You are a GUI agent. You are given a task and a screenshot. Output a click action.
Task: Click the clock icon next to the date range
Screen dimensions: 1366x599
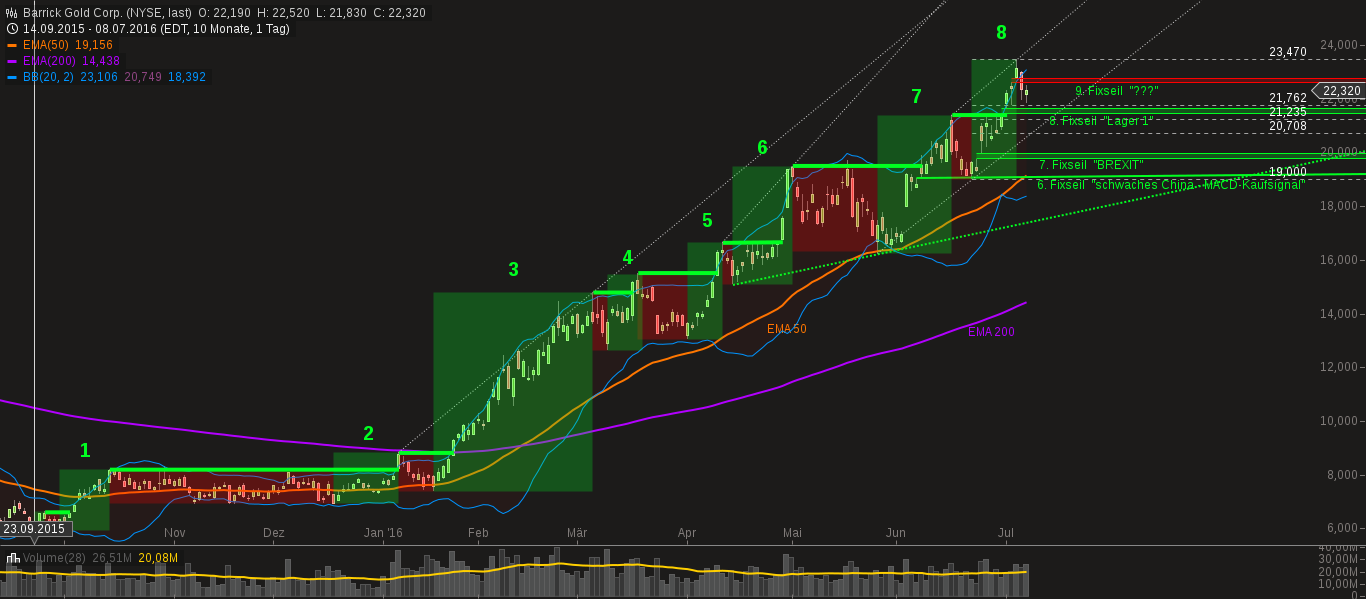(11, 28)
